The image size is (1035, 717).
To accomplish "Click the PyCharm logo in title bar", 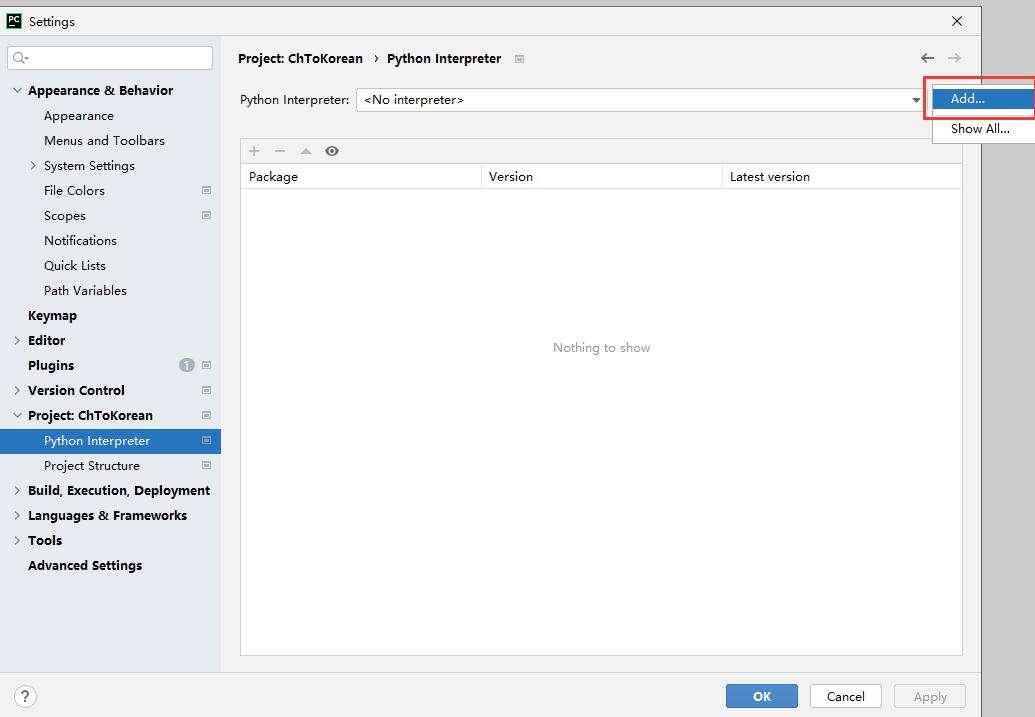I will [14, 21].
